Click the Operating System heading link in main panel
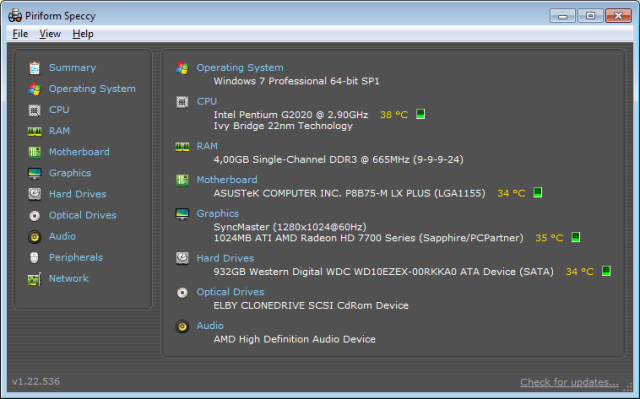640x399 pixels. [240, 68]
